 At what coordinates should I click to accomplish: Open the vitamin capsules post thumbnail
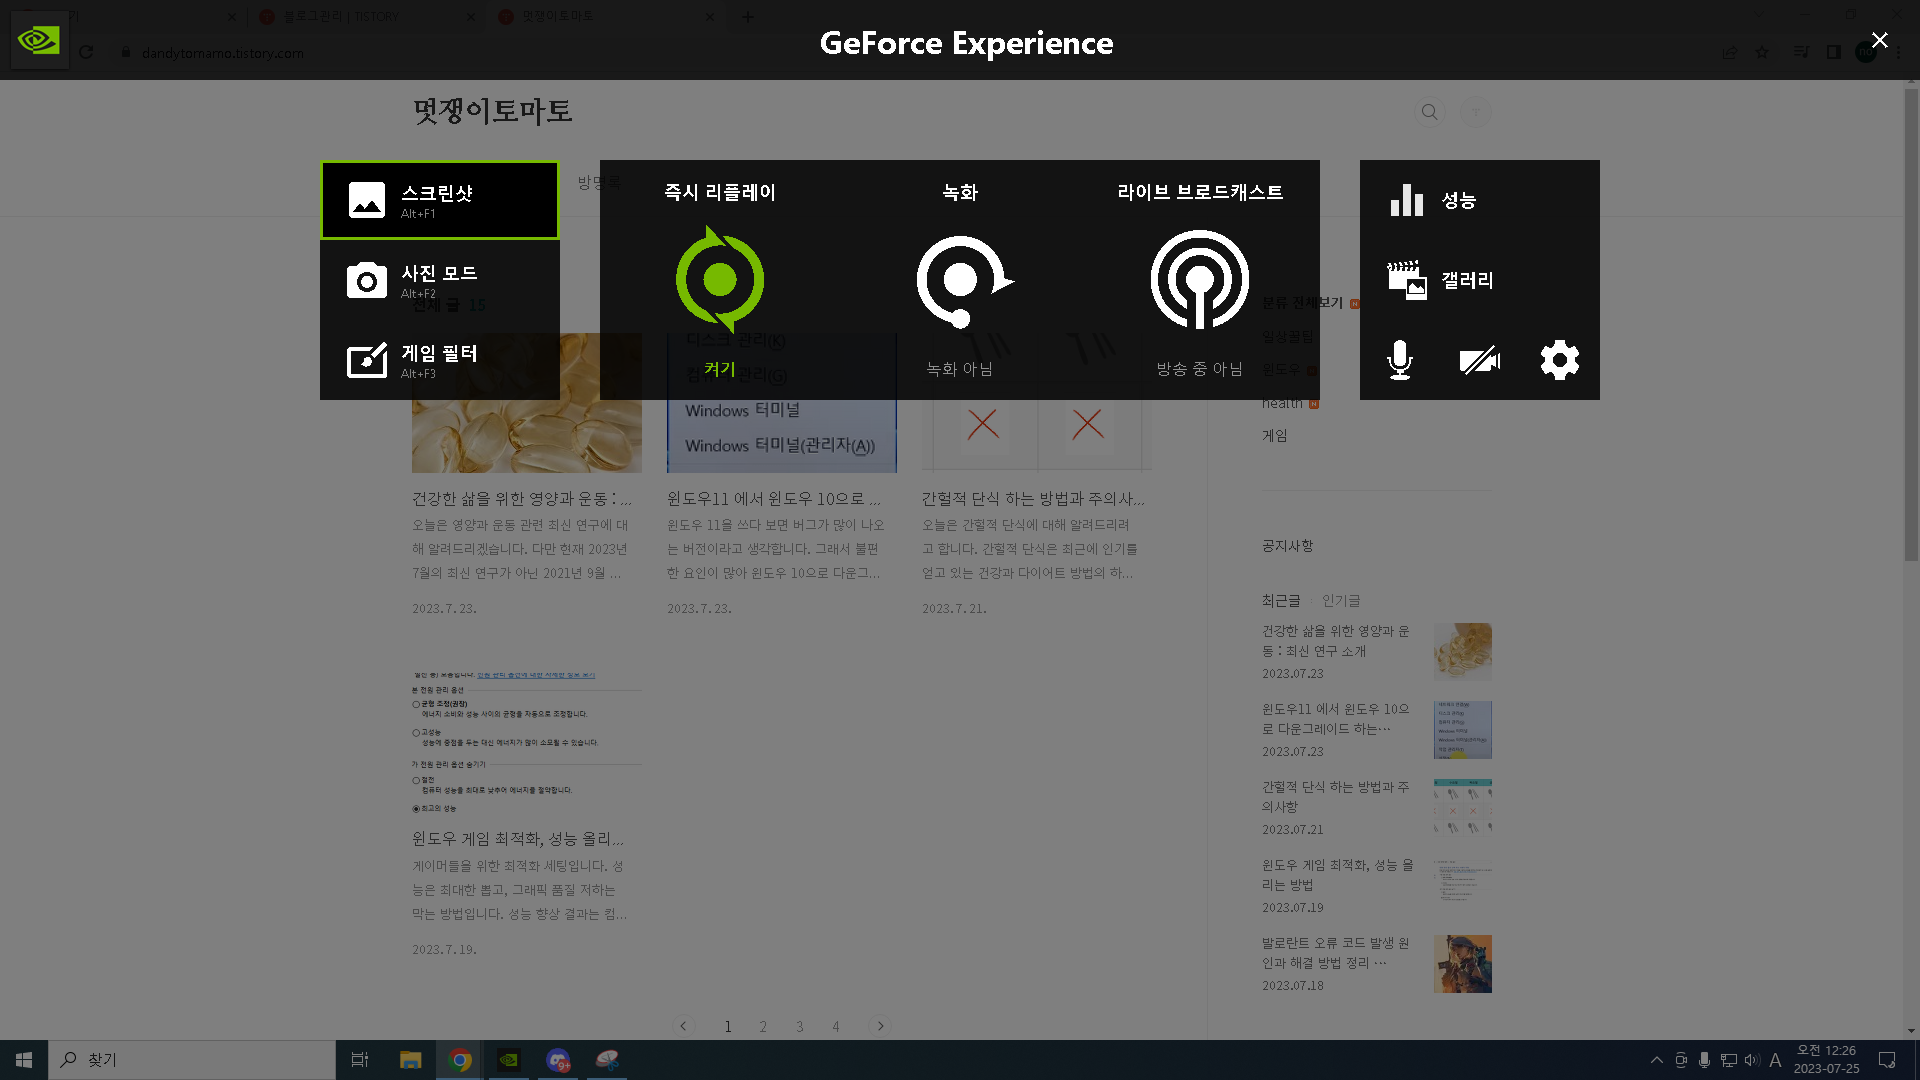[x=527, y=403]
